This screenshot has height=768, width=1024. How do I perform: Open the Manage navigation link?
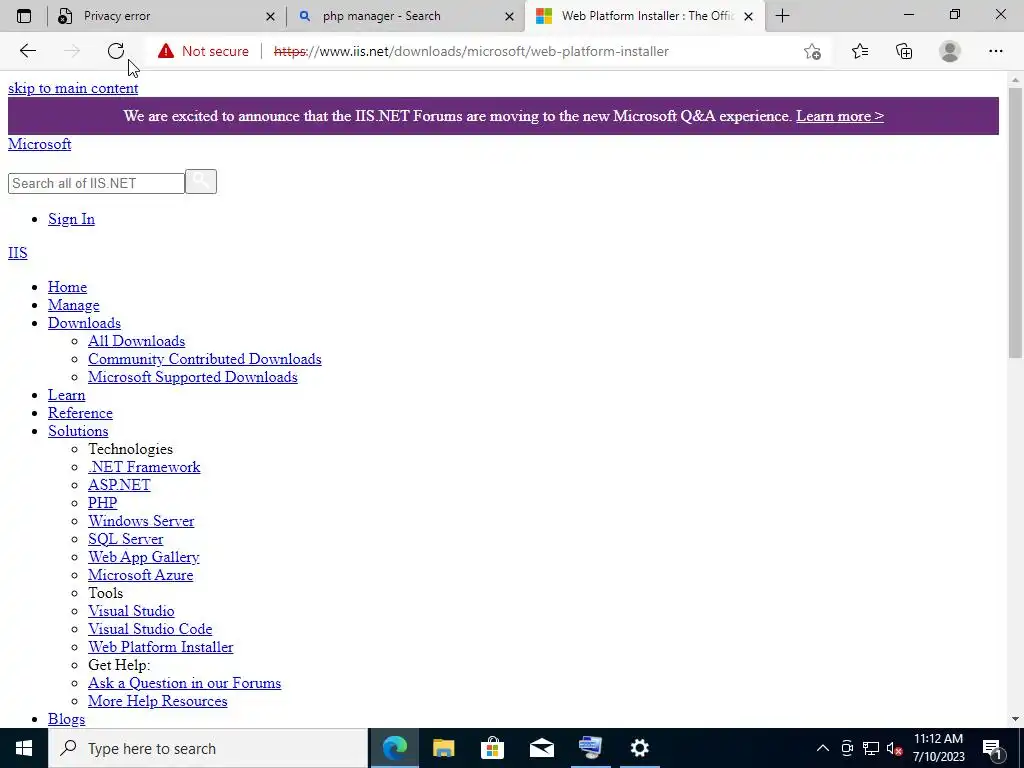(x=74, y=305)
